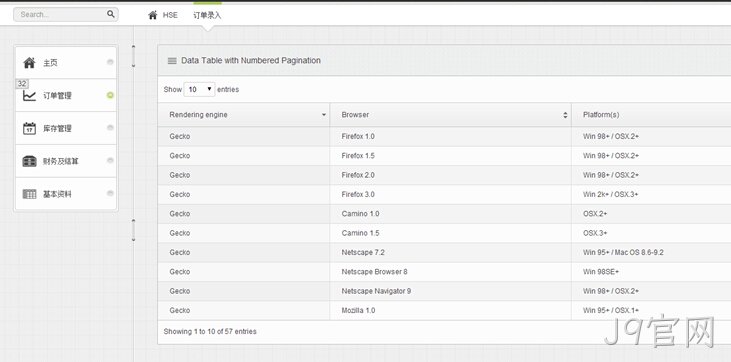The height and width of the screenshot is (362, 731).
Task: Click the Win 98SE+ platform cell
Action: (651, 272)
